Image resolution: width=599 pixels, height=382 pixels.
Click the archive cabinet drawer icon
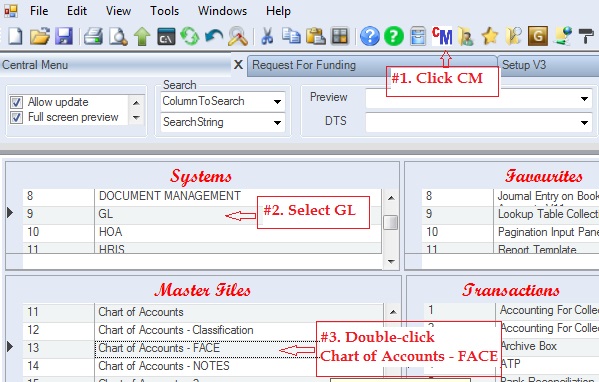pyautogui.click(x=418, y=36)
